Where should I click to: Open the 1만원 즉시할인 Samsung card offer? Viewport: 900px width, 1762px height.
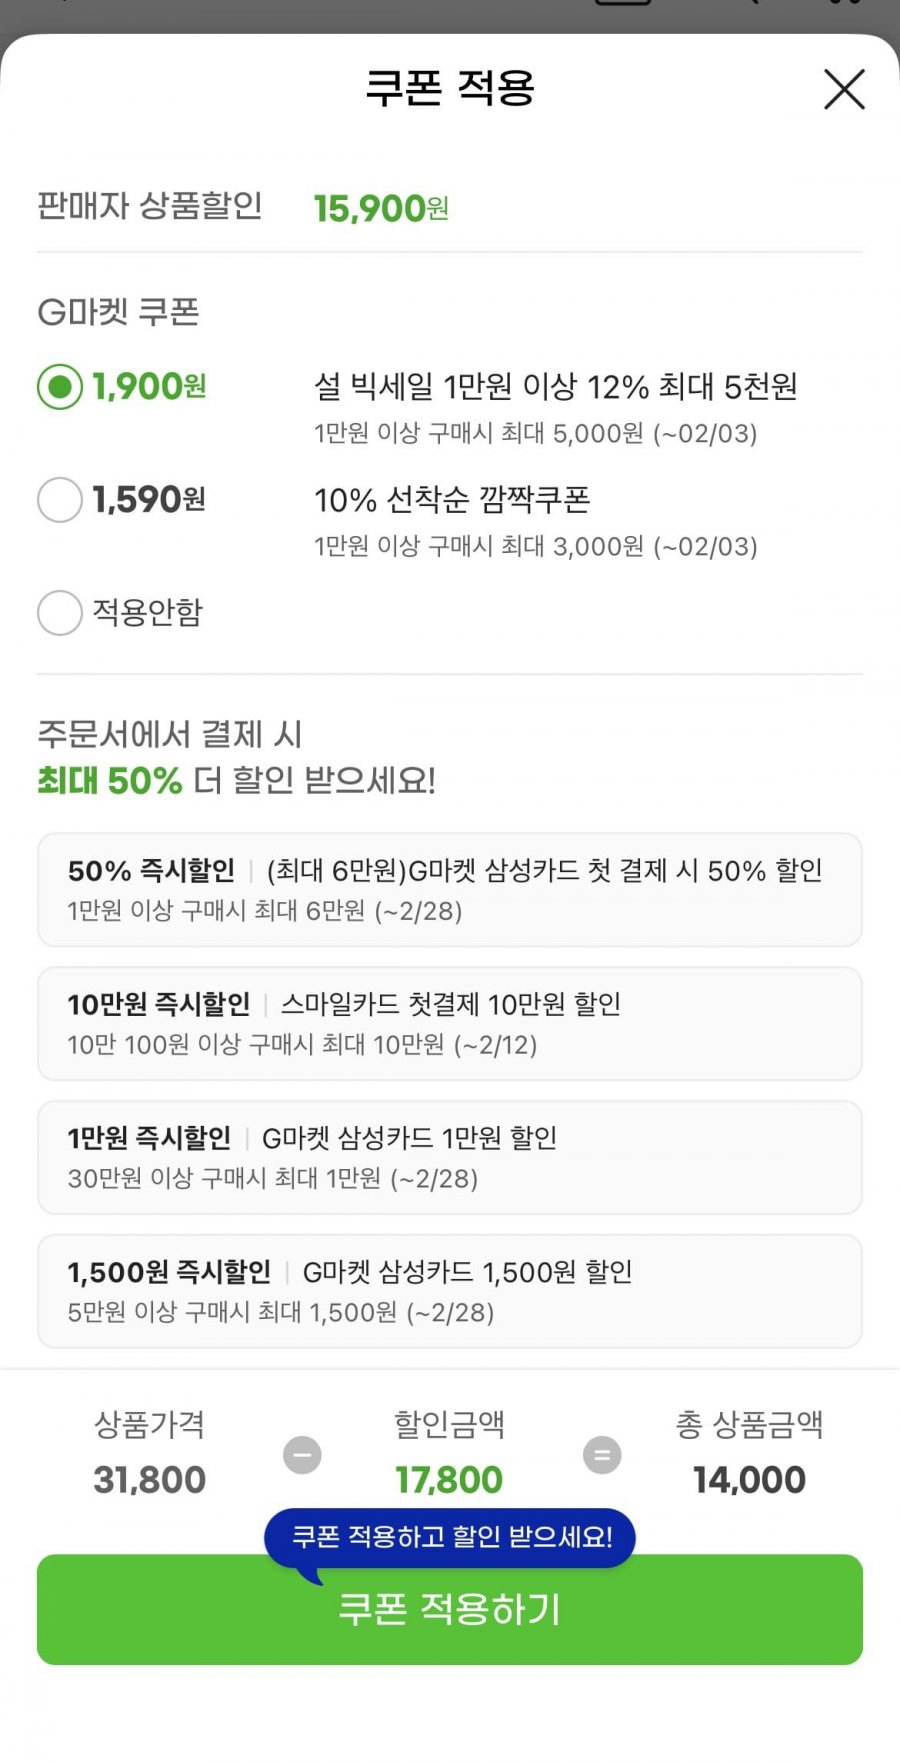pos(450,1157)
